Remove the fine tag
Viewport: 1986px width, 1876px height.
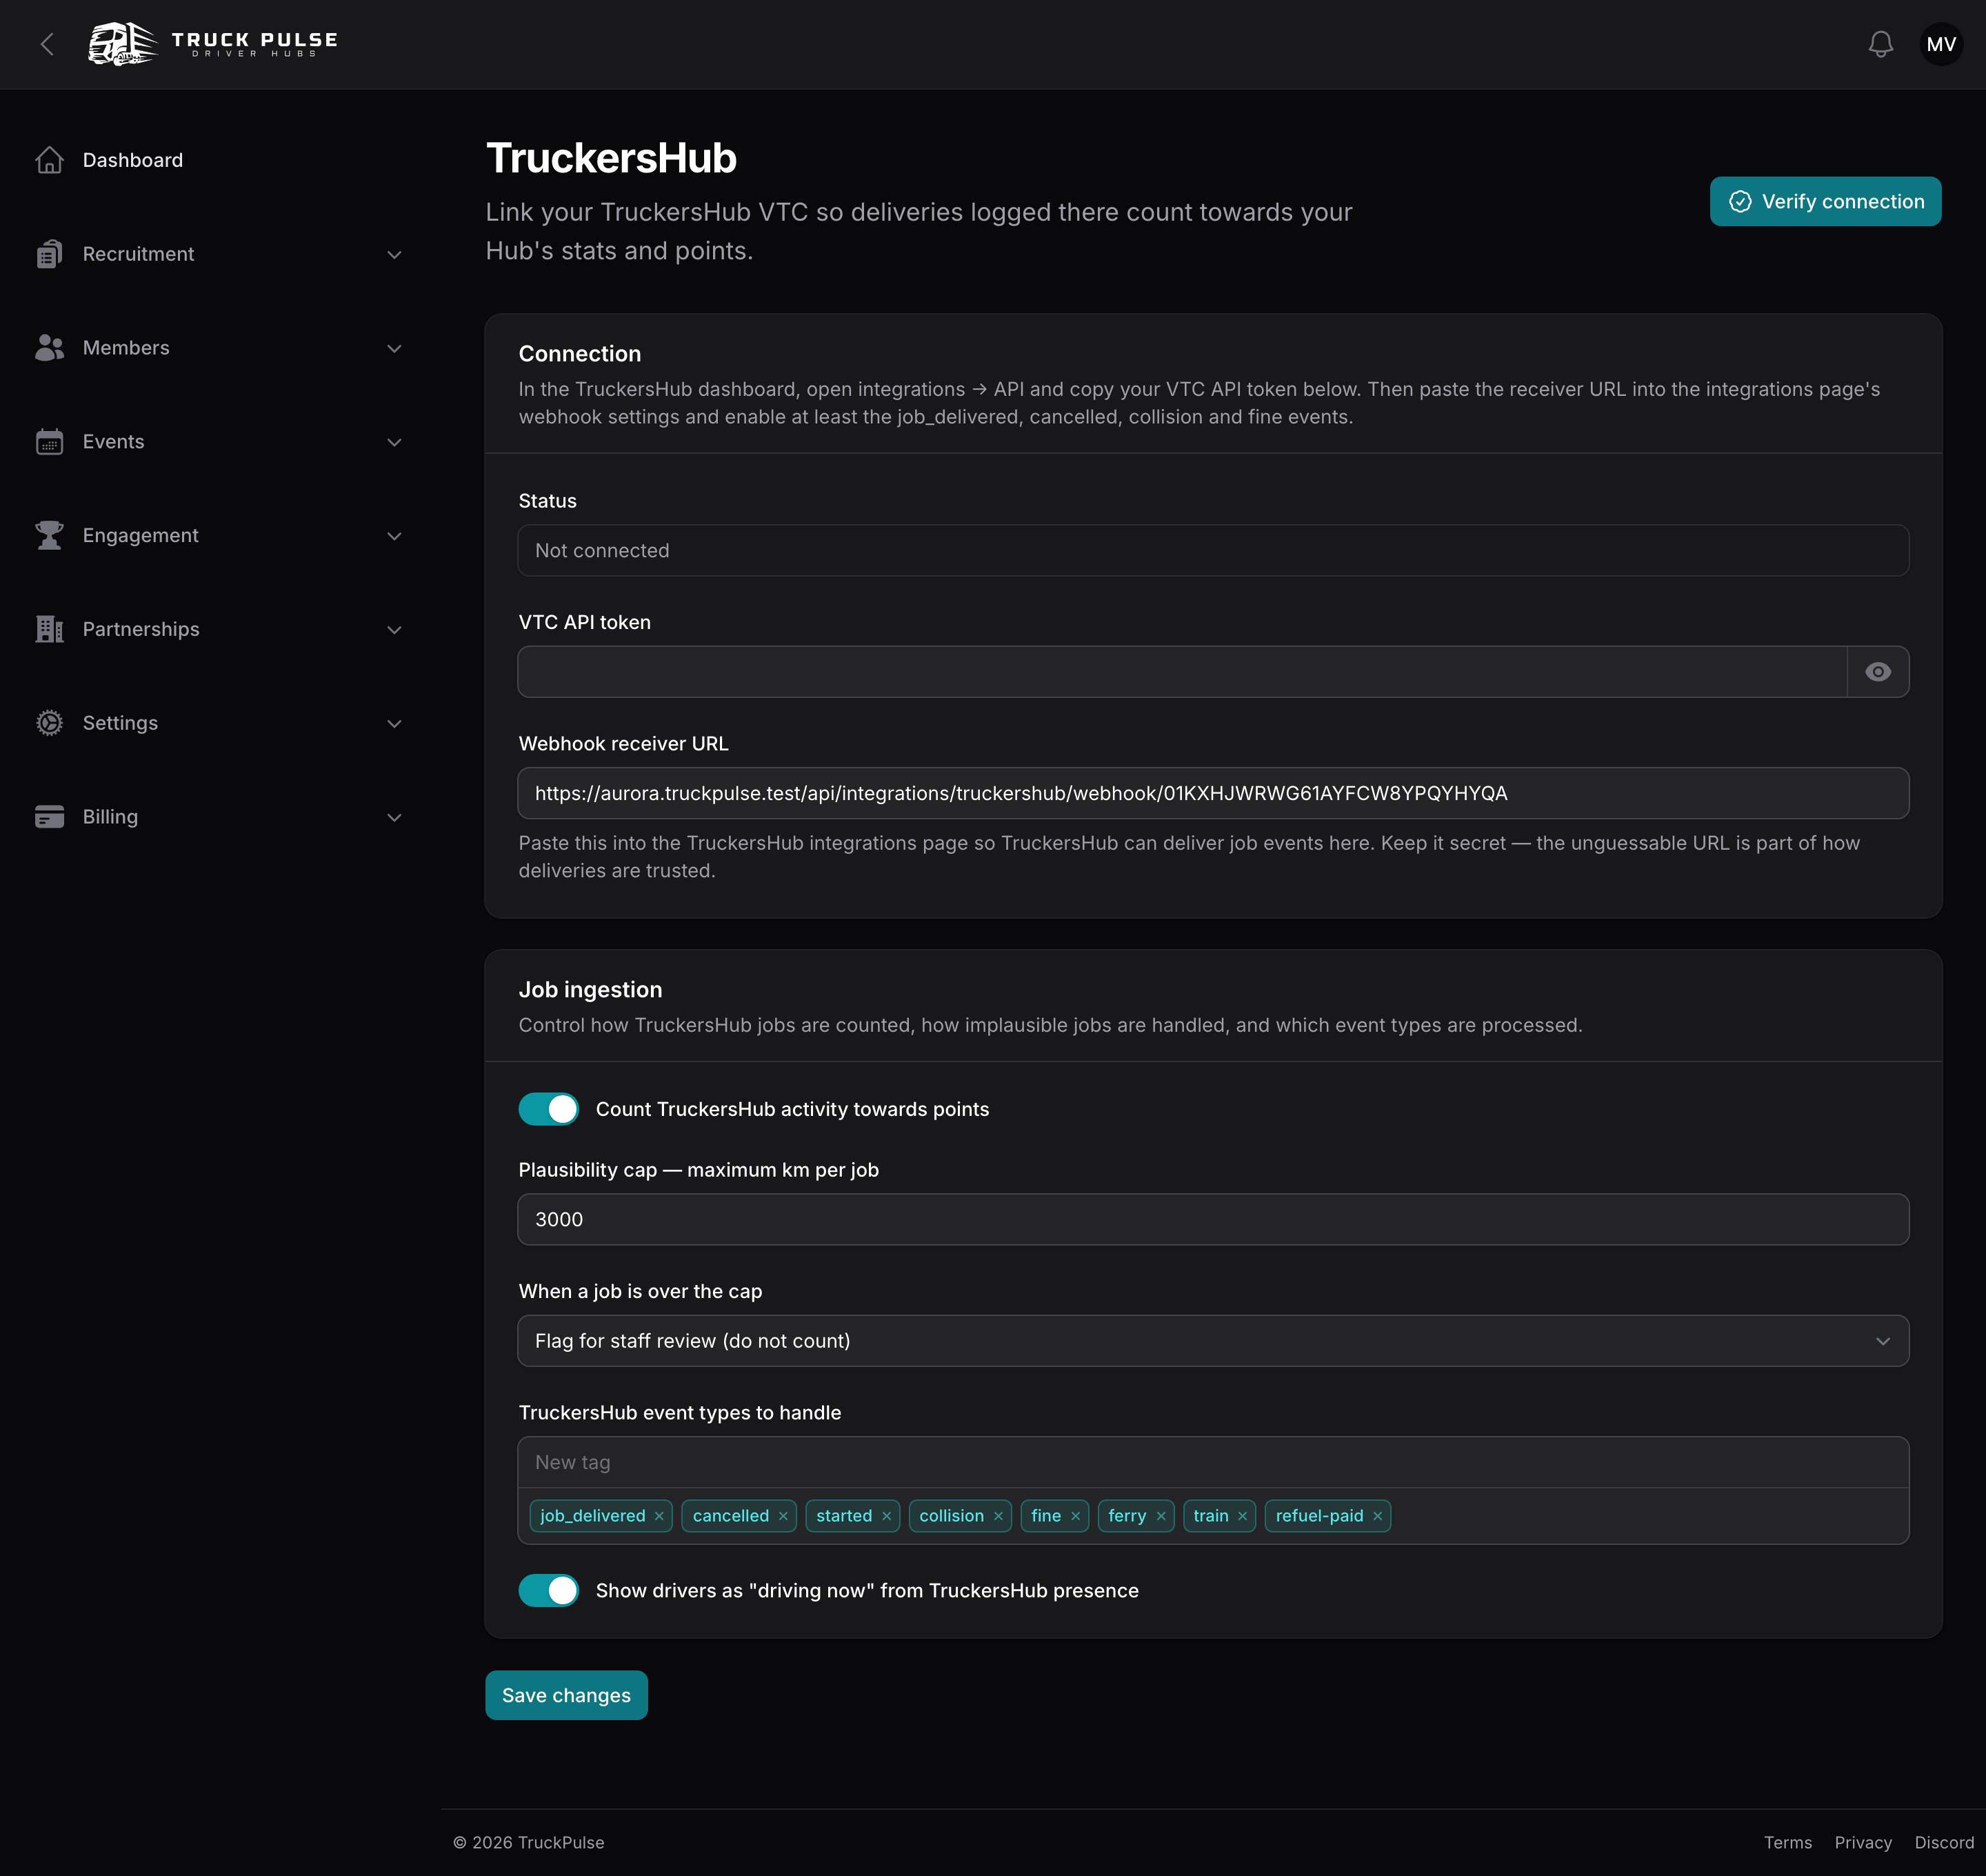[x=1075, y=1516]
